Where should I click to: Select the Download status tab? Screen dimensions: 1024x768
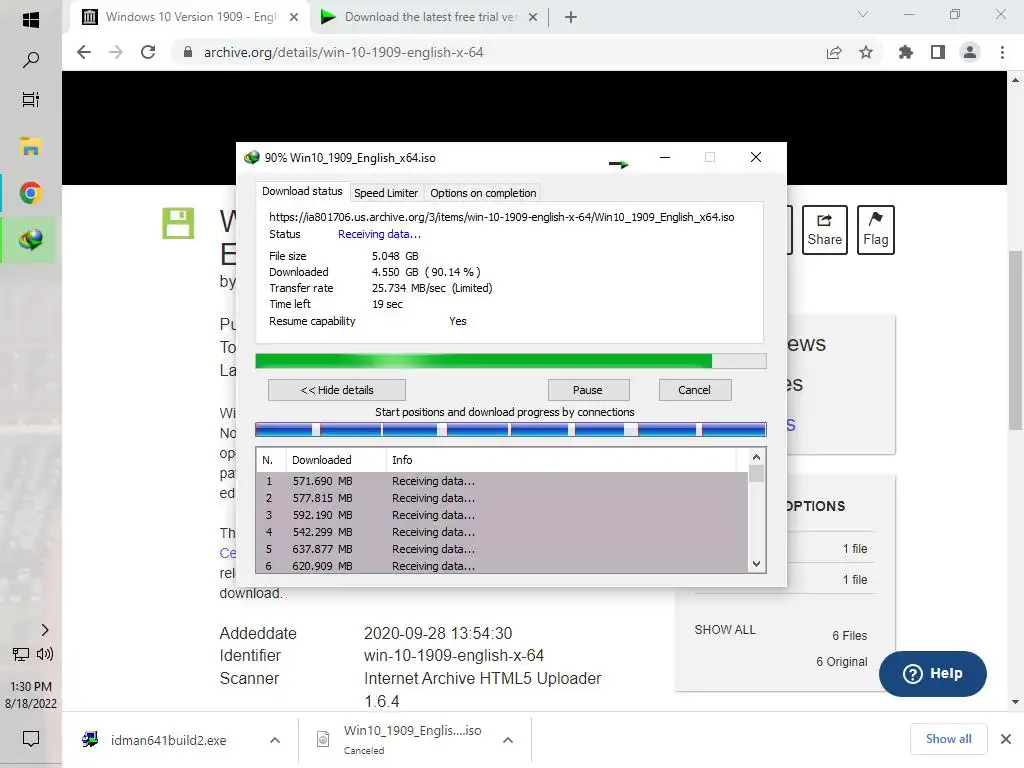pos(302,191)
